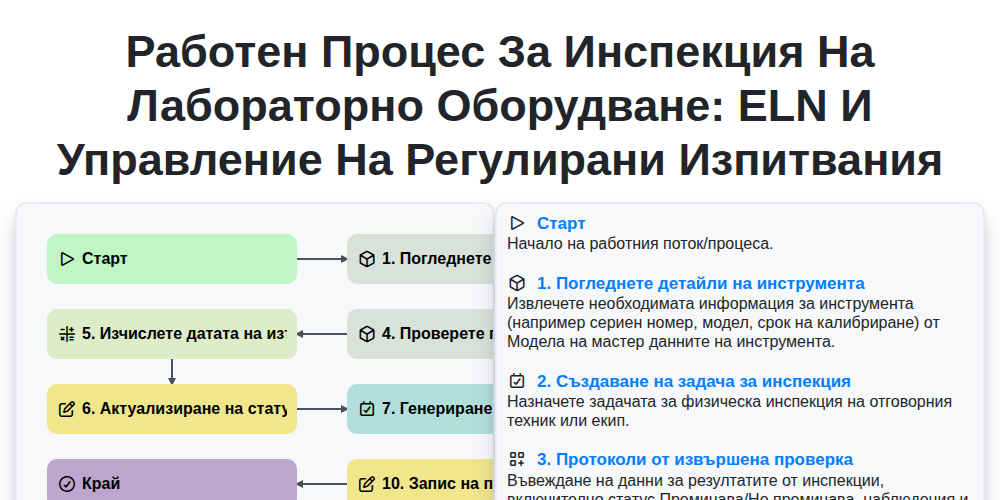Click the checkmark circle icon in the Край node
This screenshot has height=500, width=1000.
[x=67, y=484]
